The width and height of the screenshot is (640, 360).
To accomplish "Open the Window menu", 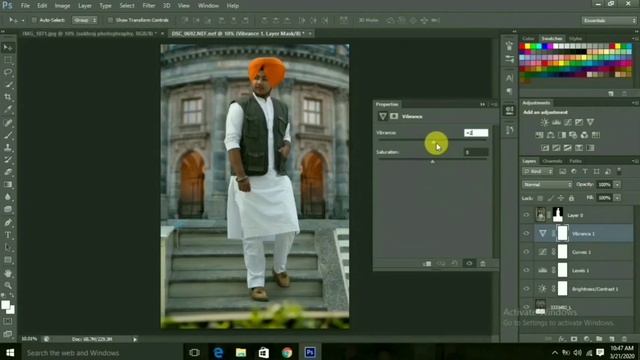I will click(208, 6).
